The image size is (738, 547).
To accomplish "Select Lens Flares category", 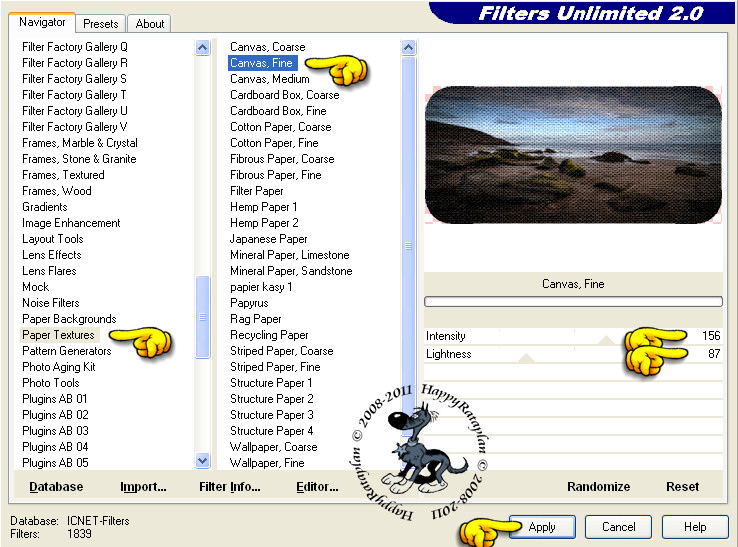I will pos(49,271).
